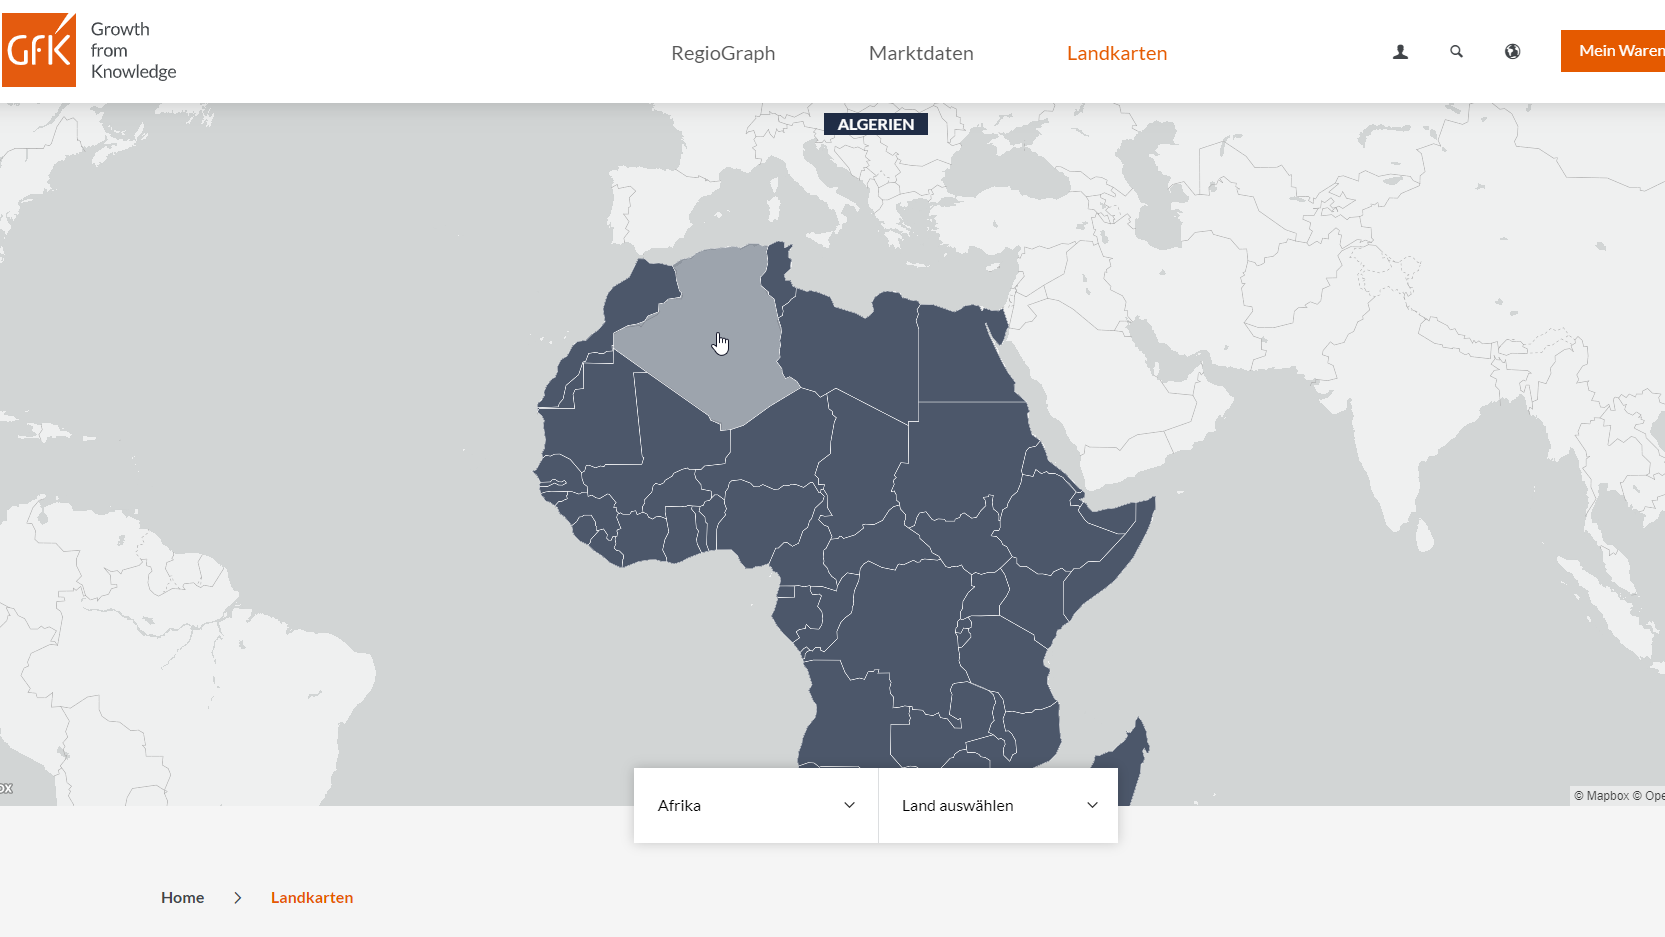Click the Land auswählen chevron arrow
Image resolution: width=1665 pixels, height=937 pixels.
(x=1092, y=805)
